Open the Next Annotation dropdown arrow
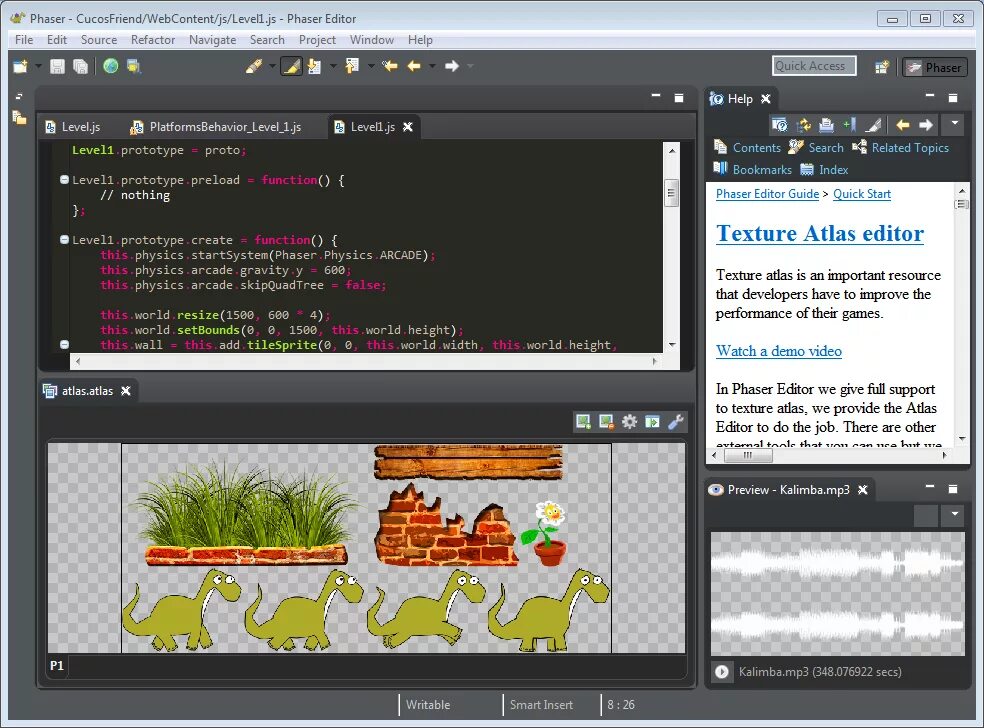 pyautogui.click(x=333, y=66)
